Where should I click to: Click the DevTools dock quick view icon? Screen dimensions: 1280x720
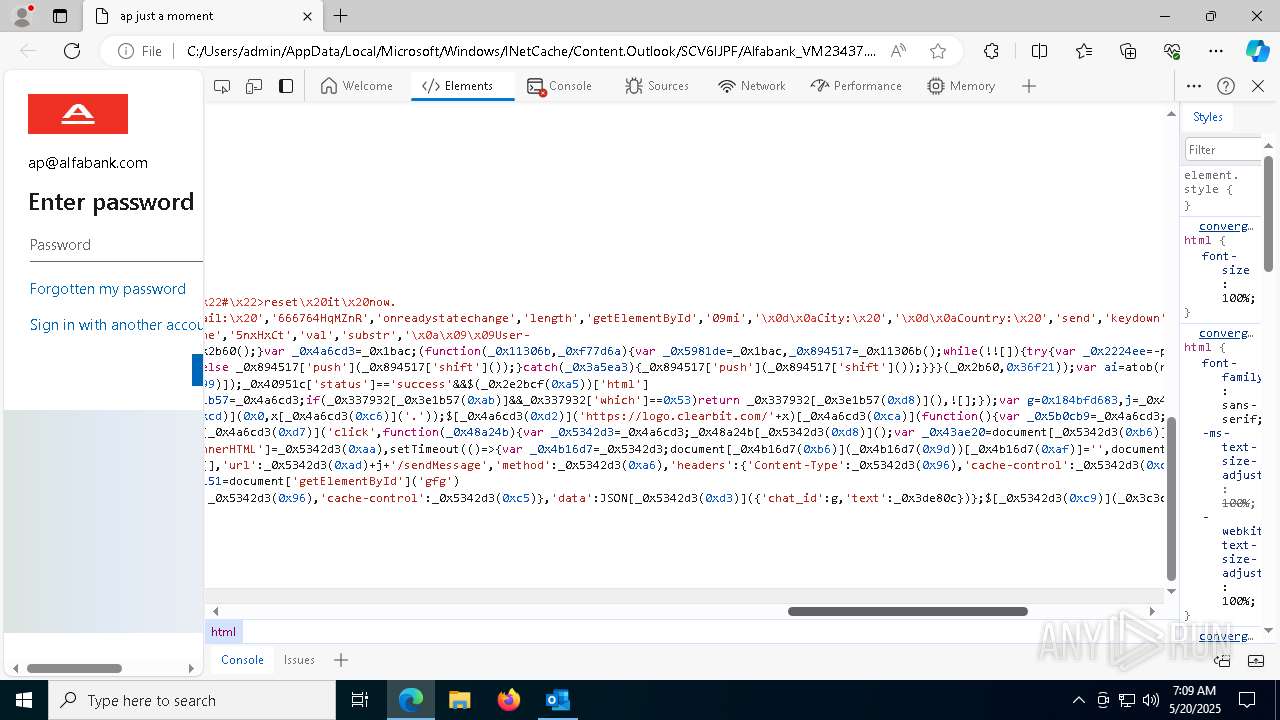coord(1222,660)
